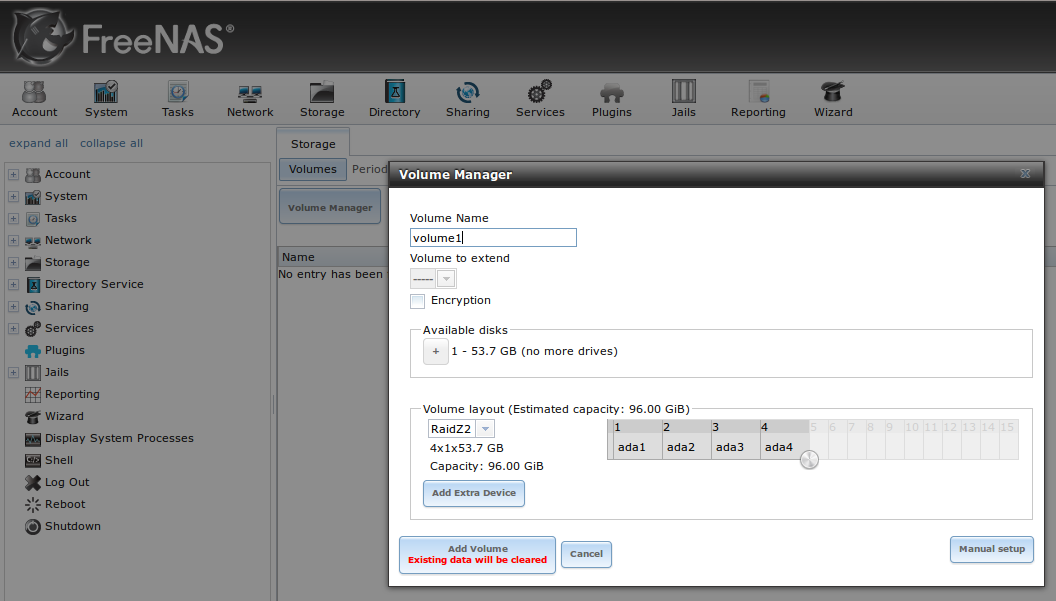Click the FreeNAS shark logo
The image size is (1056, 601).
pyautogui.click(x=43, y=38)
